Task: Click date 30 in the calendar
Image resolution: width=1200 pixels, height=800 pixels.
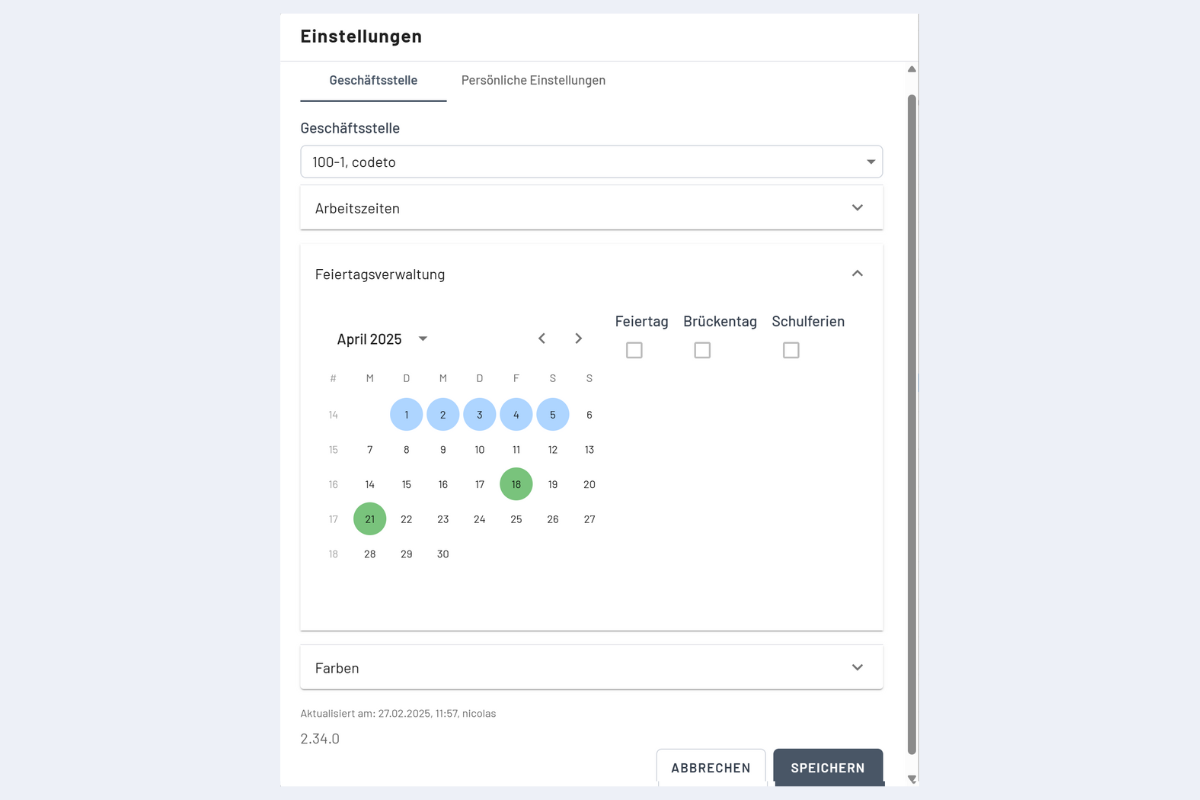Action: (443, 553)
